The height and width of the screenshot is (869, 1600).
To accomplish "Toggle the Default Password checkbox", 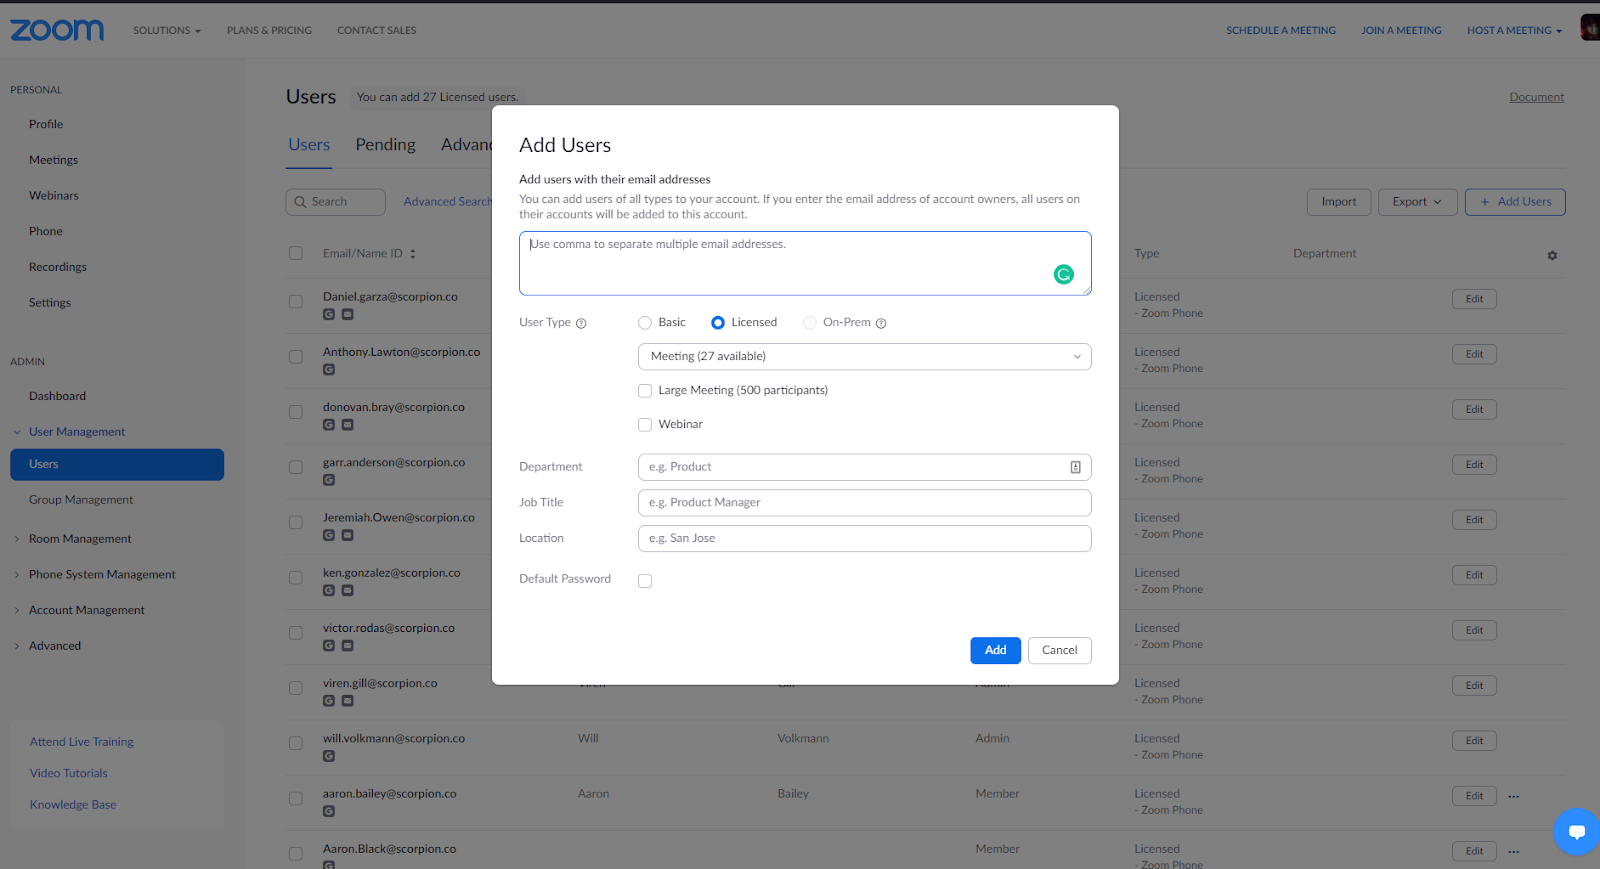I will coord(645,581).
